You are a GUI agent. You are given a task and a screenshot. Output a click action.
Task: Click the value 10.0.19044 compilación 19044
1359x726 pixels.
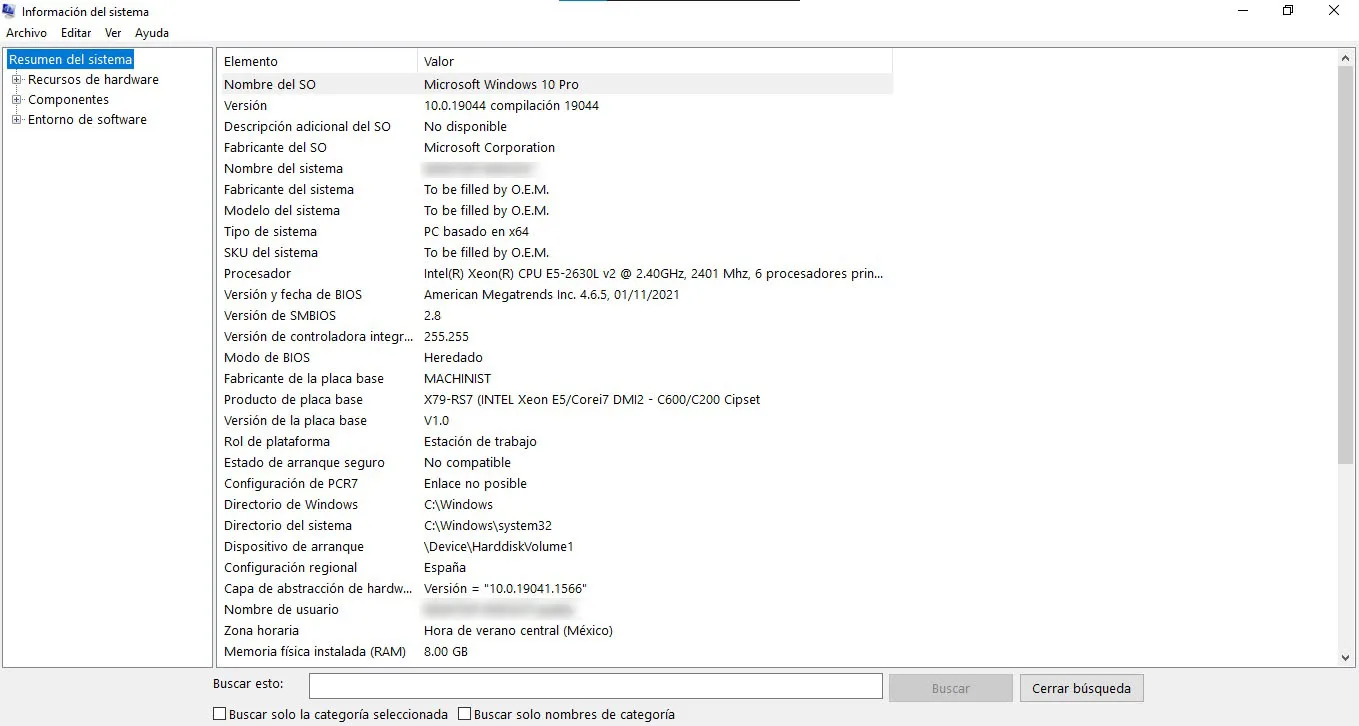point(511,106)
